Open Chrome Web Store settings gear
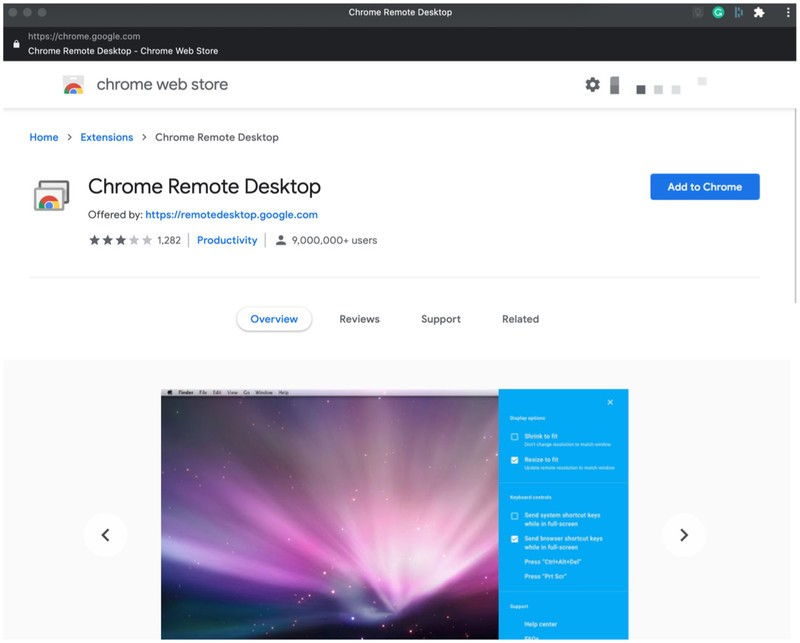Viewport: 800px width, 643px height. click(x=592, y=85)
